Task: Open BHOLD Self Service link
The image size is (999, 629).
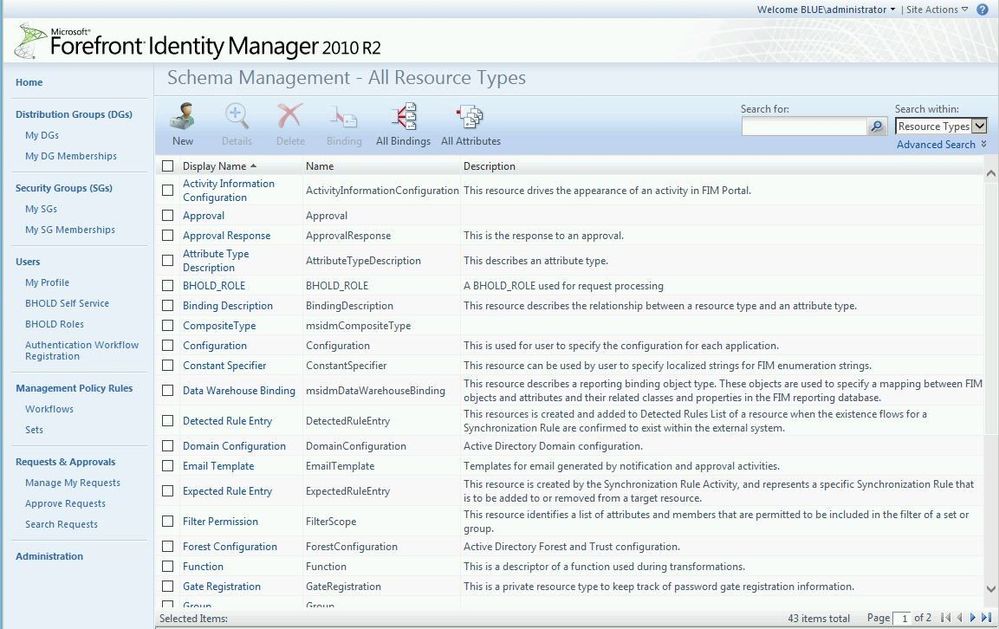Action: [x=67, y=303]
